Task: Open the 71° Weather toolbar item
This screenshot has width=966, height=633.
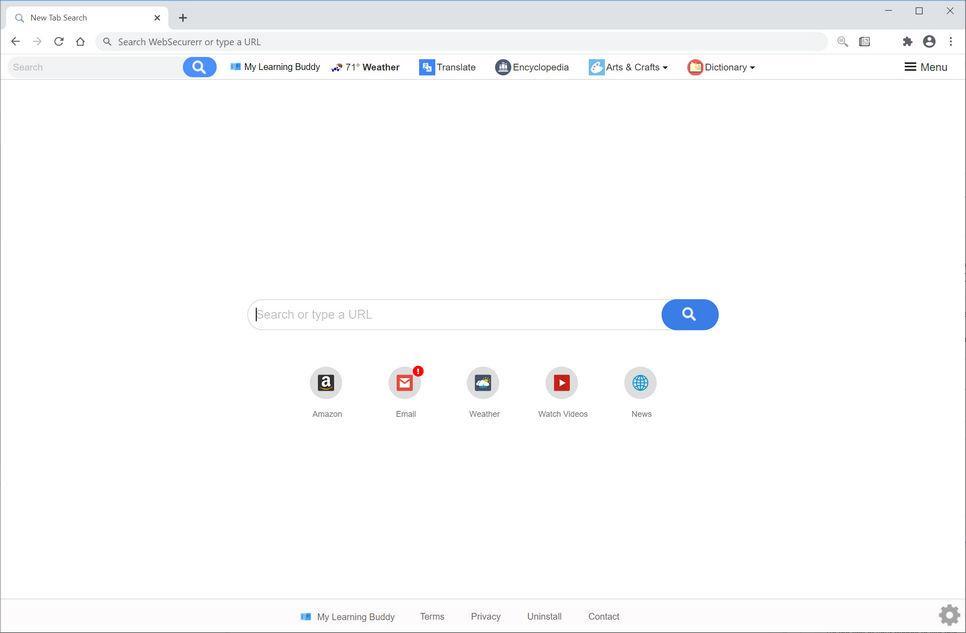Action: click(365, 67)
